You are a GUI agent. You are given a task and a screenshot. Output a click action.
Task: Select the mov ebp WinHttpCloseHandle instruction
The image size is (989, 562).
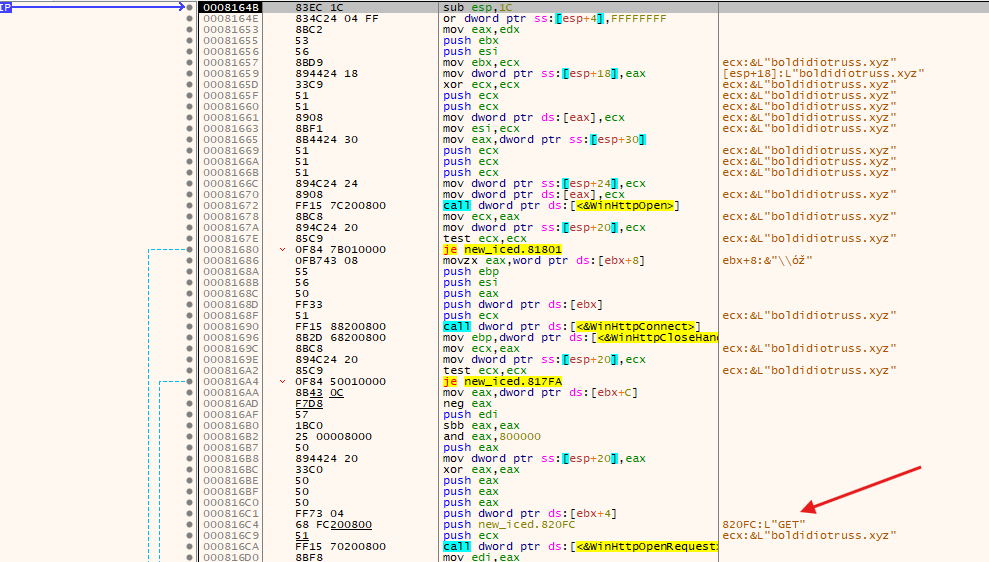point(580,337)
